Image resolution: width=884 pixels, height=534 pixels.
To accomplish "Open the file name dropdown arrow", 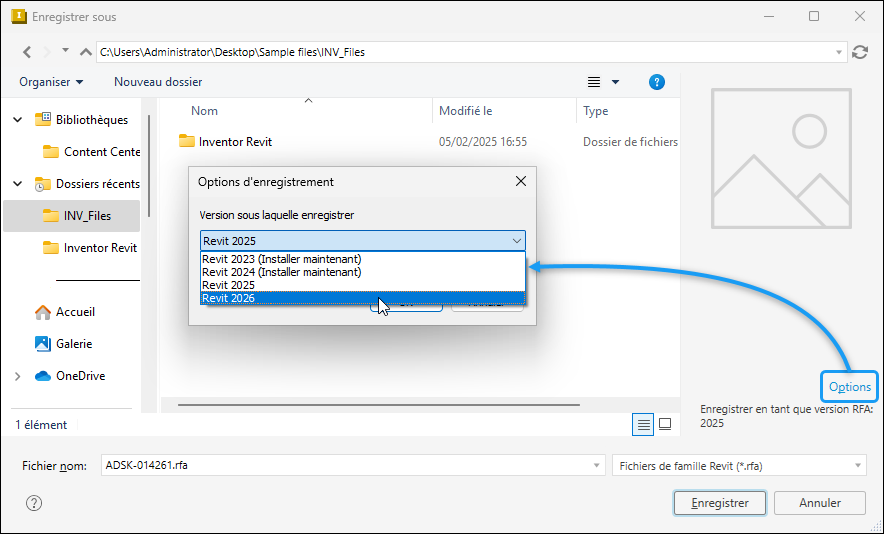I will pos(596,466).
